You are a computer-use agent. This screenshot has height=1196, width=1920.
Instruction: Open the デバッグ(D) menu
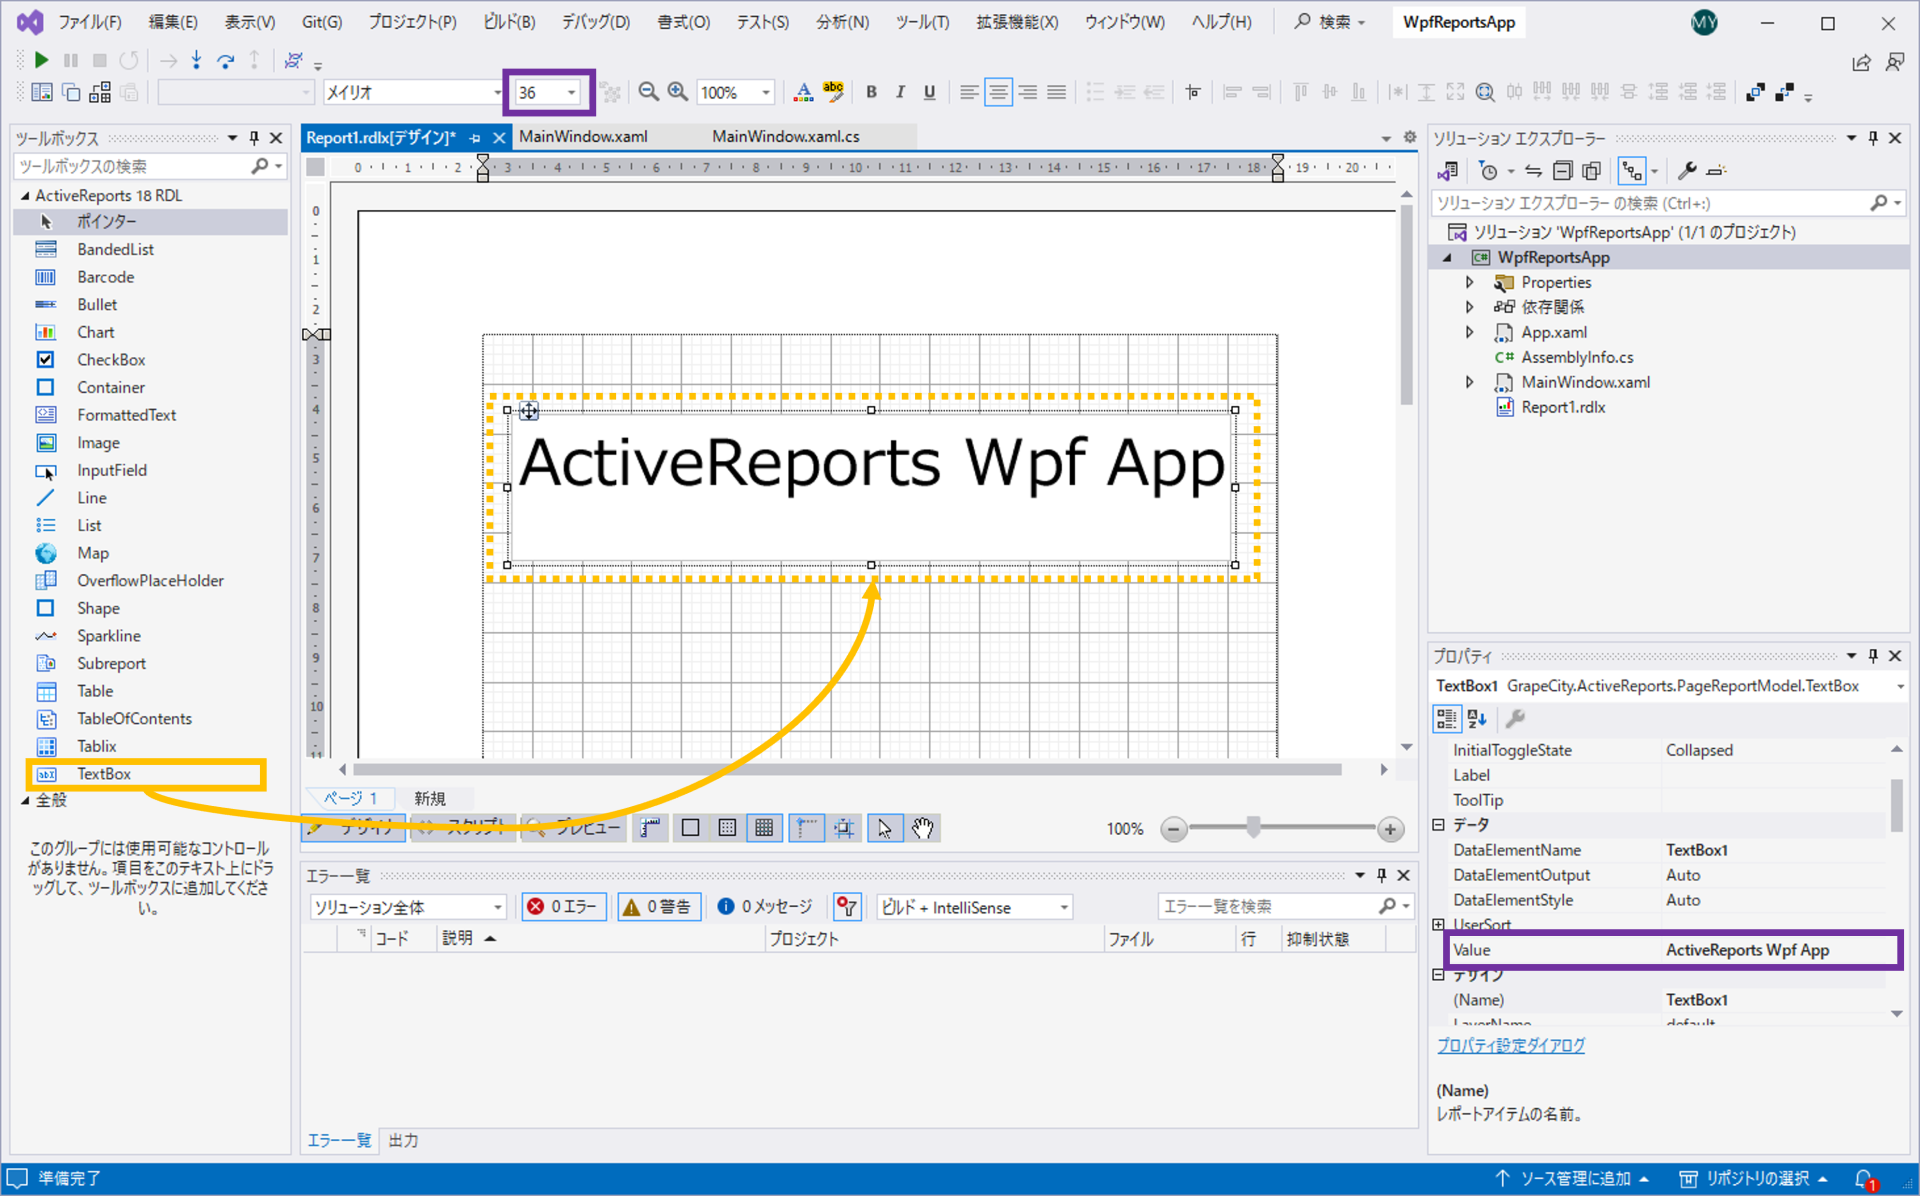point(596,22)
